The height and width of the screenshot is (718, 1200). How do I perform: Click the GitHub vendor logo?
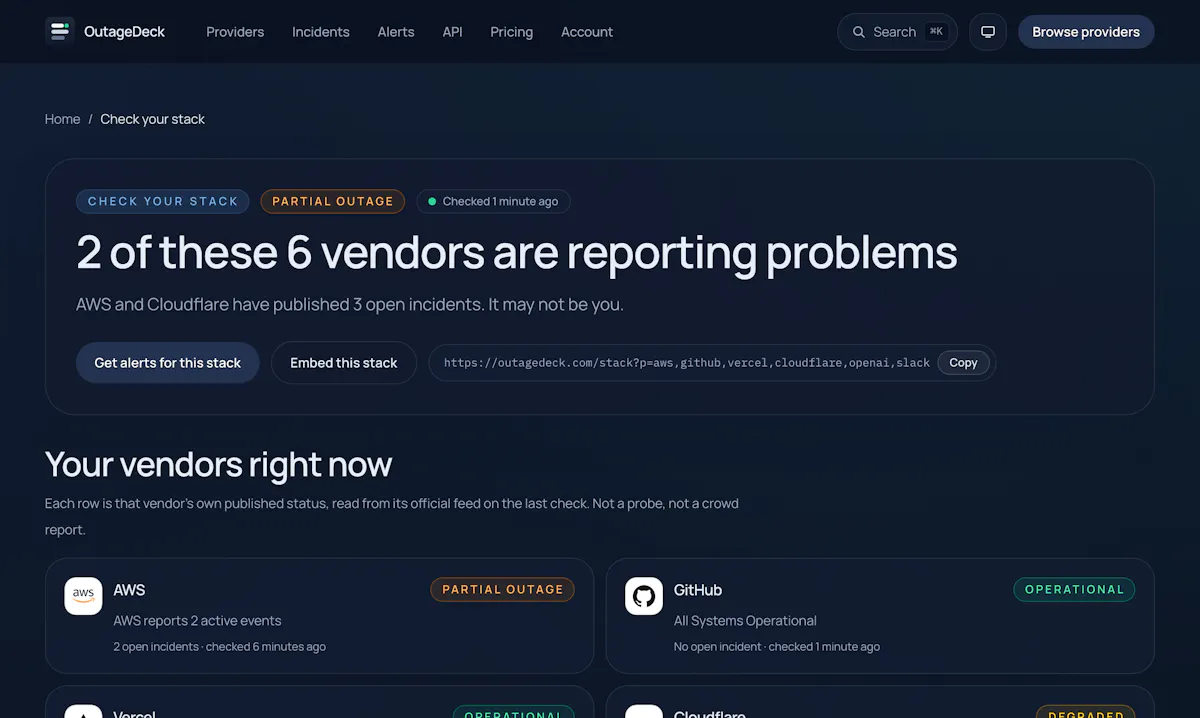(x=644, y=596)
